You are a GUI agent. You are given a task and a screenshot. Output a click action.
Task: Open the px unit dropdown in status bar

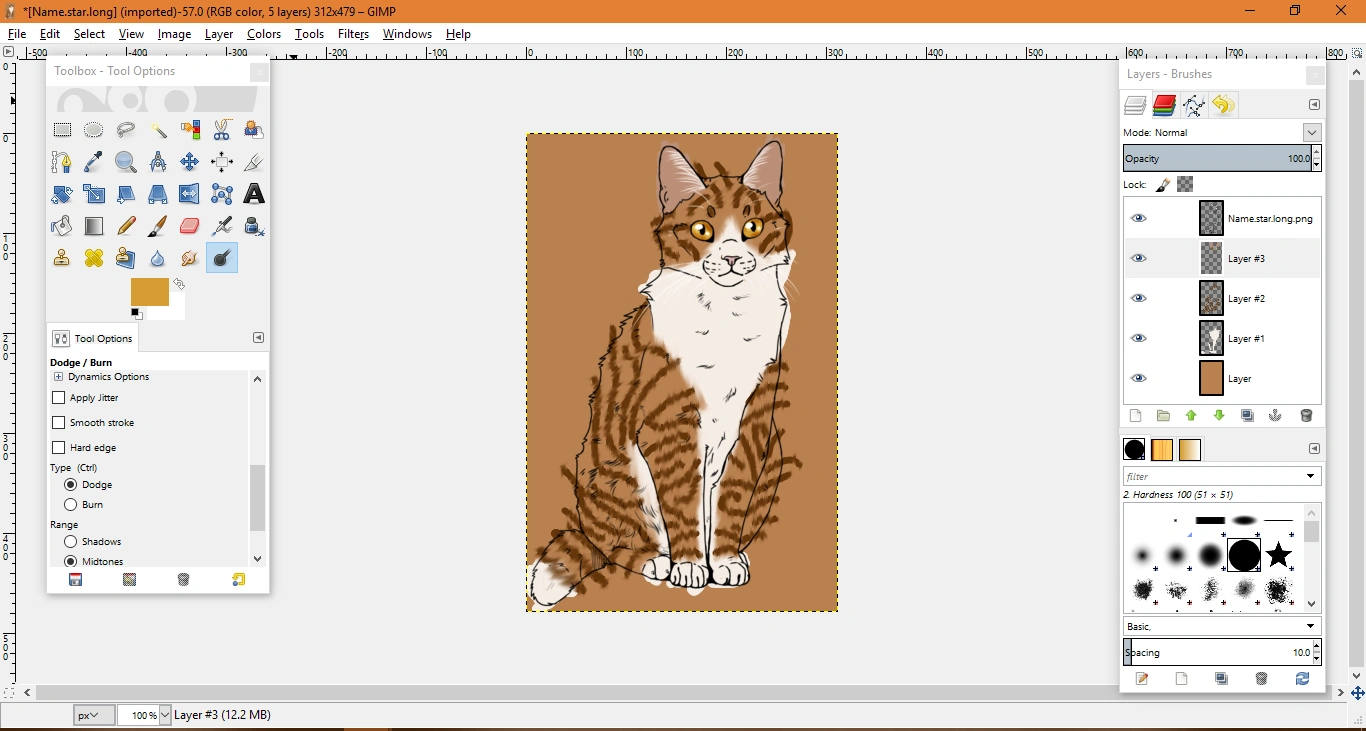pyautogui.click(x=94, y=716)
